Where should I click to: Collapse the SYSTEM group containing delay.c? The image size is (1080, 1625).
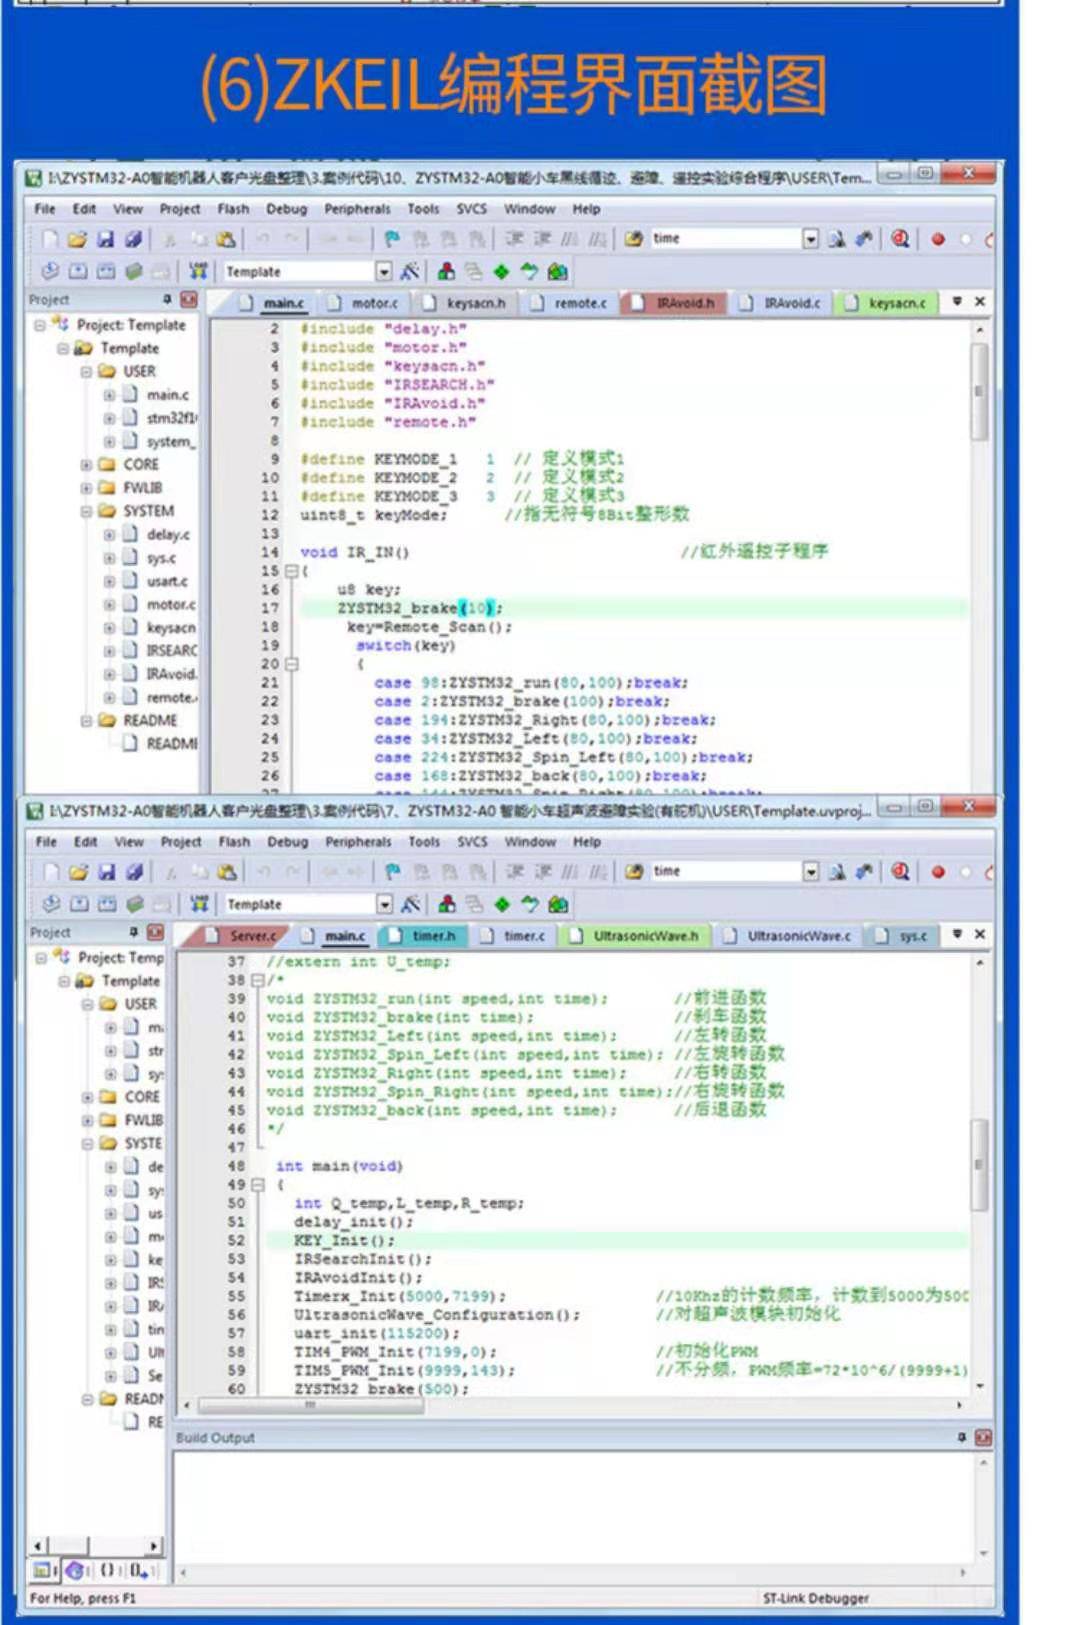pyautogui.click(x=86, y=511)
